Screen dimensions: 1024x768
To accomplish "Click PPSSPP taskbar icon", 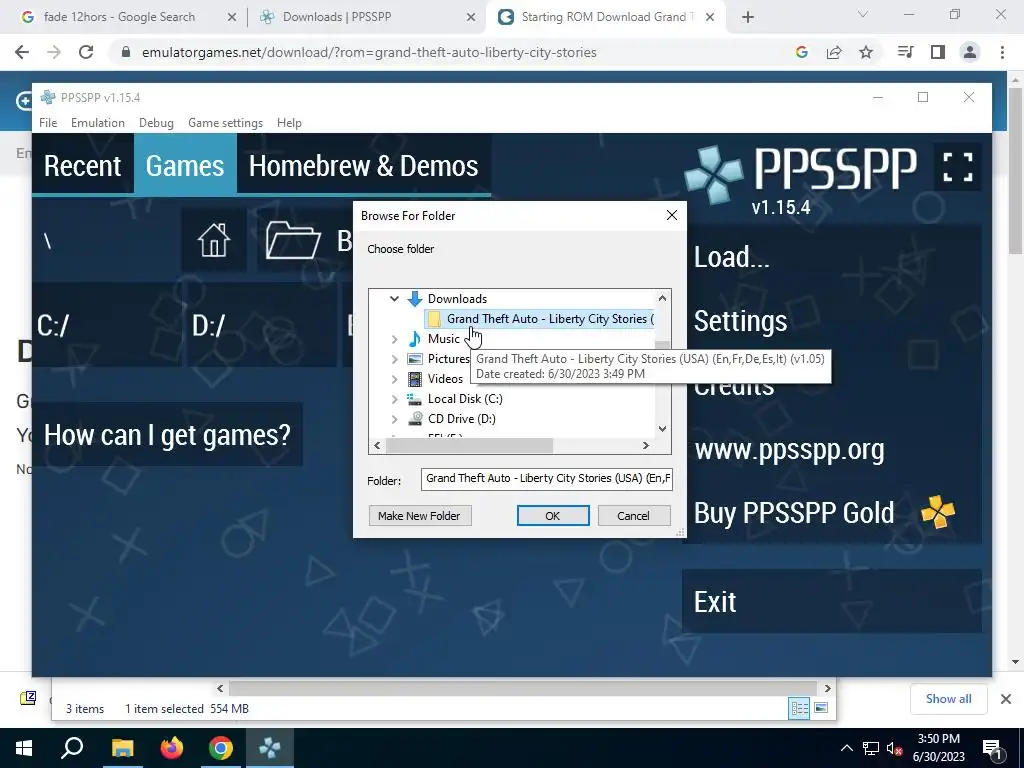I will (270, 748).
